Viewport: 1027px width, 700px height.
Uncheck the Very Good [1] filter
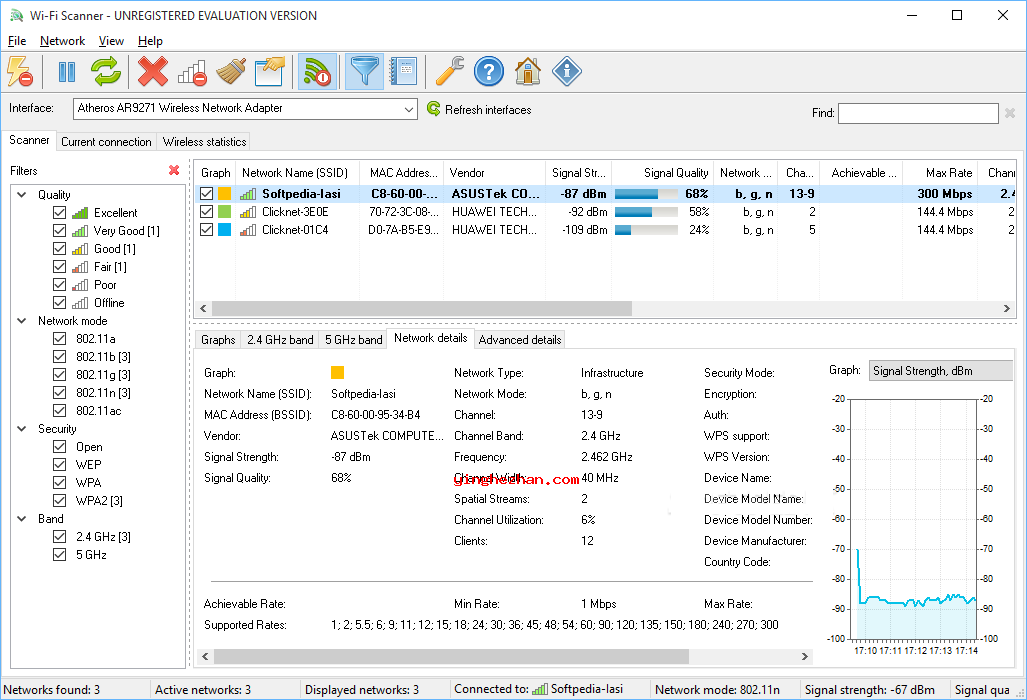pyautogui.click(x=60, y=230)
